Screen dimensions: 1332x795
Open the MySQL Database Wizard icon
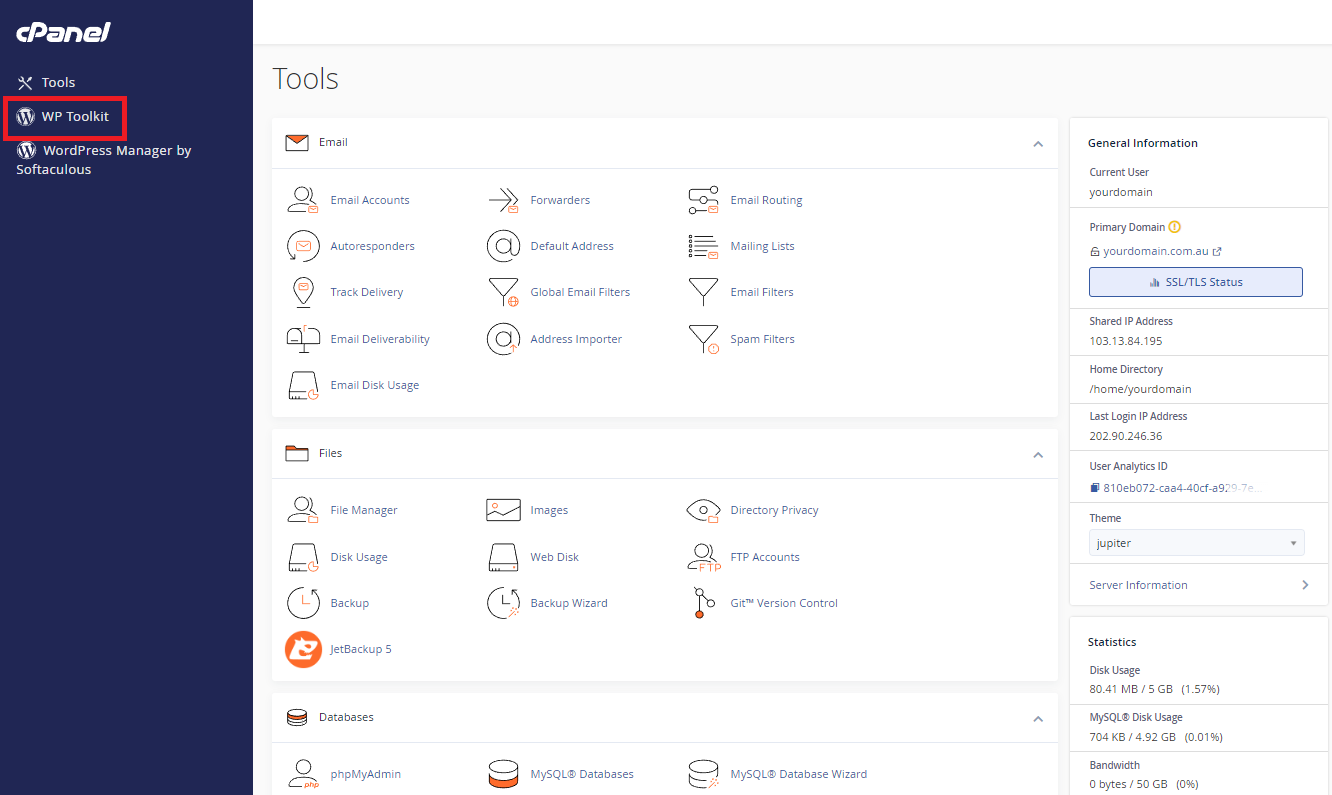[703, 774]
